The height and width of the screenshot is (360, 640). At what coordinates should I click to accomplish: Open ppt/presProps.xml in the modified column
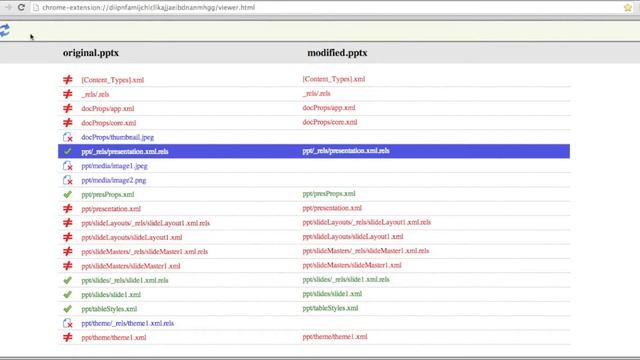(x=329, y=194)
